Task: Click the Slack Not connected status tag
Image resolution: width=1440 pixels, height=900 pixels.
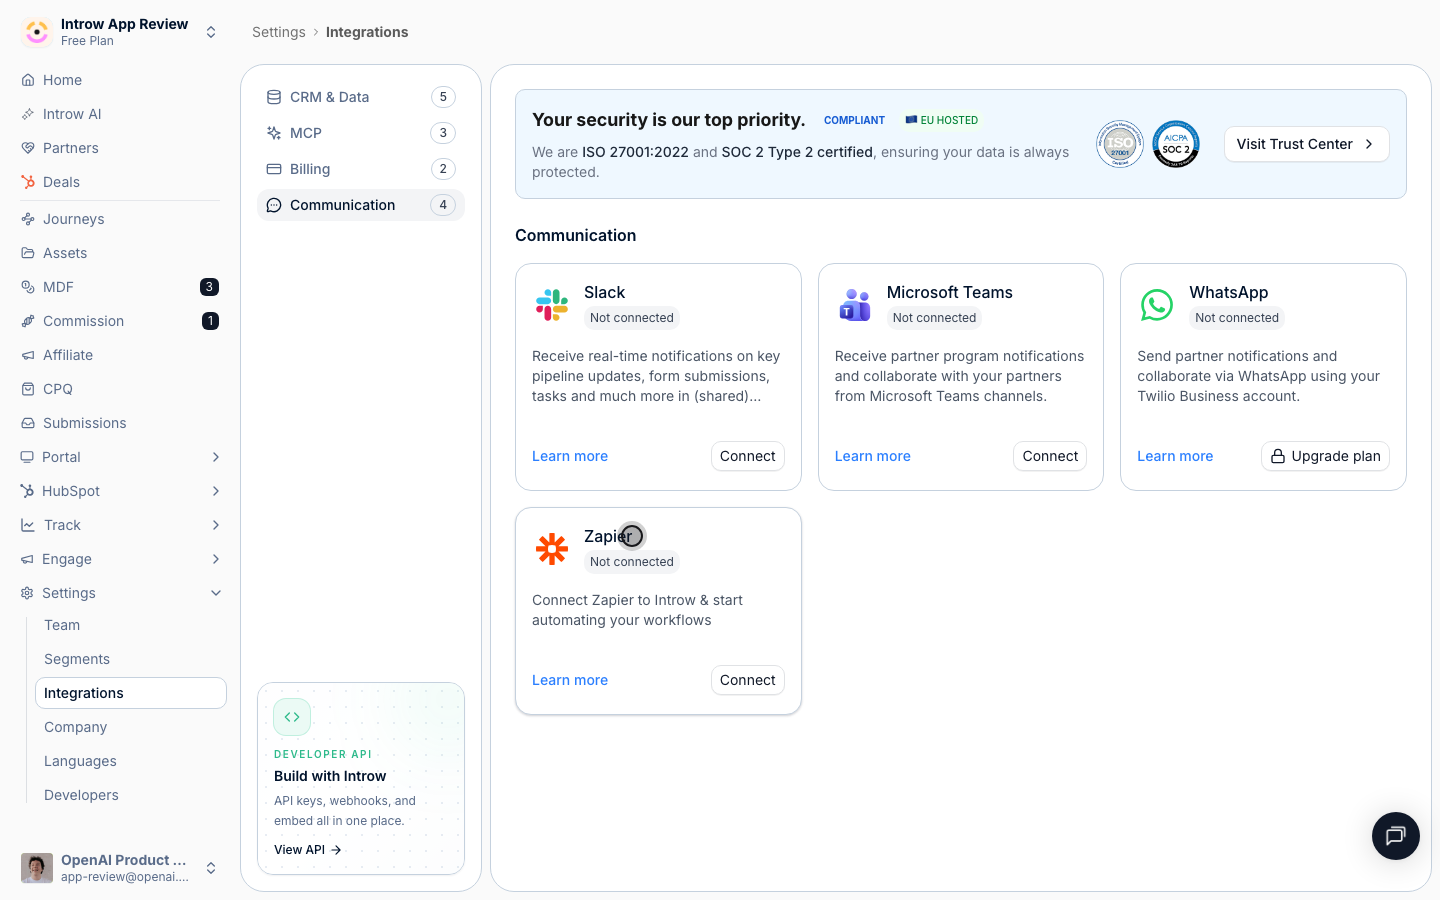Action: [x=632, y=318]
